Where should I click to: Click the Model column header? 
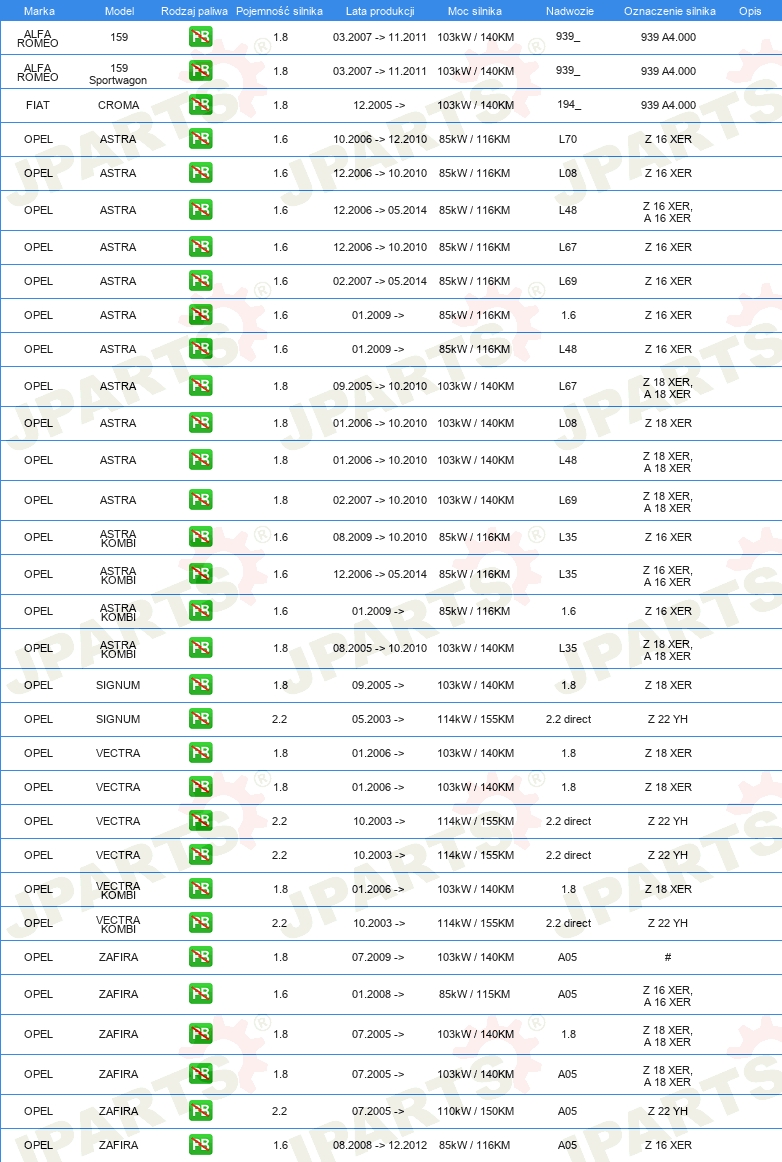119,11
